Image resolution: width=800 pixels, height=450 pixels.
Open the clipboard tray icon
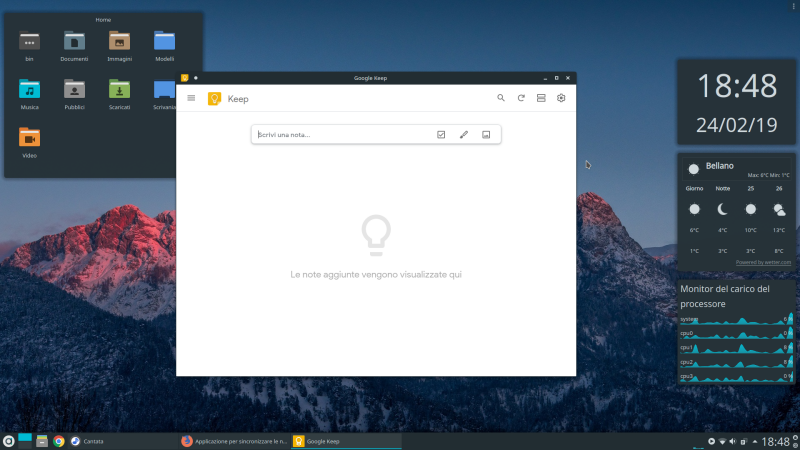pyautogui.click(x=743, y=441)
